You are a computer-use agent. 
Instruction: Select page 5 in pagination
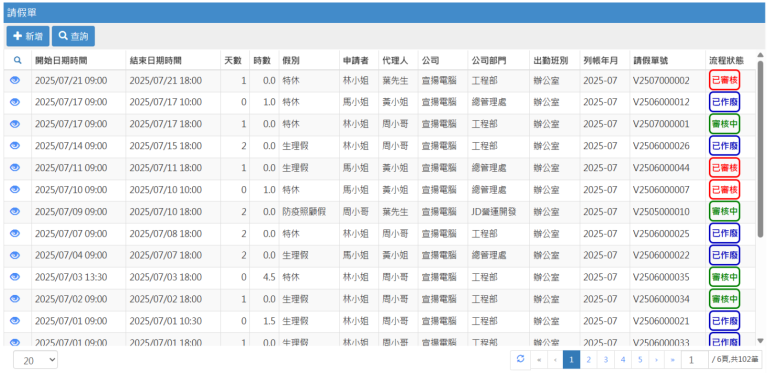click(x=640, y=360)
